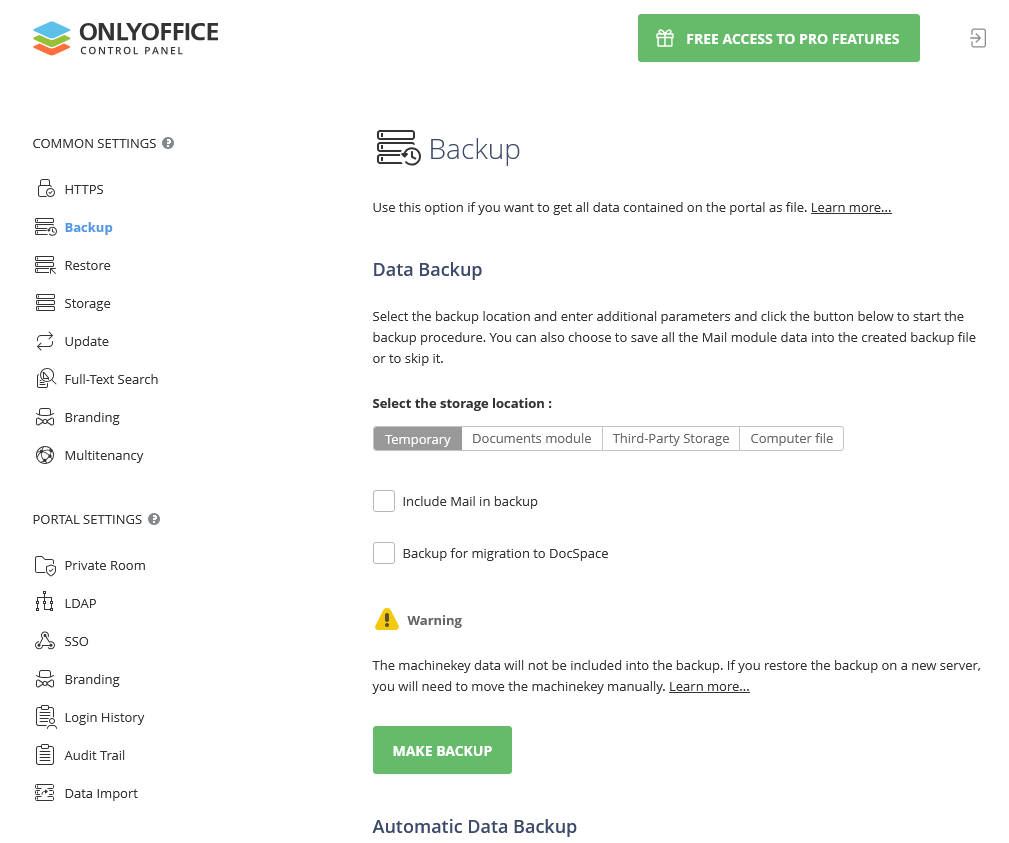This screenshot has width=1009, height=843.
Task: Enable Include Mail in backup checkbox
Action: tap(384, 501)
